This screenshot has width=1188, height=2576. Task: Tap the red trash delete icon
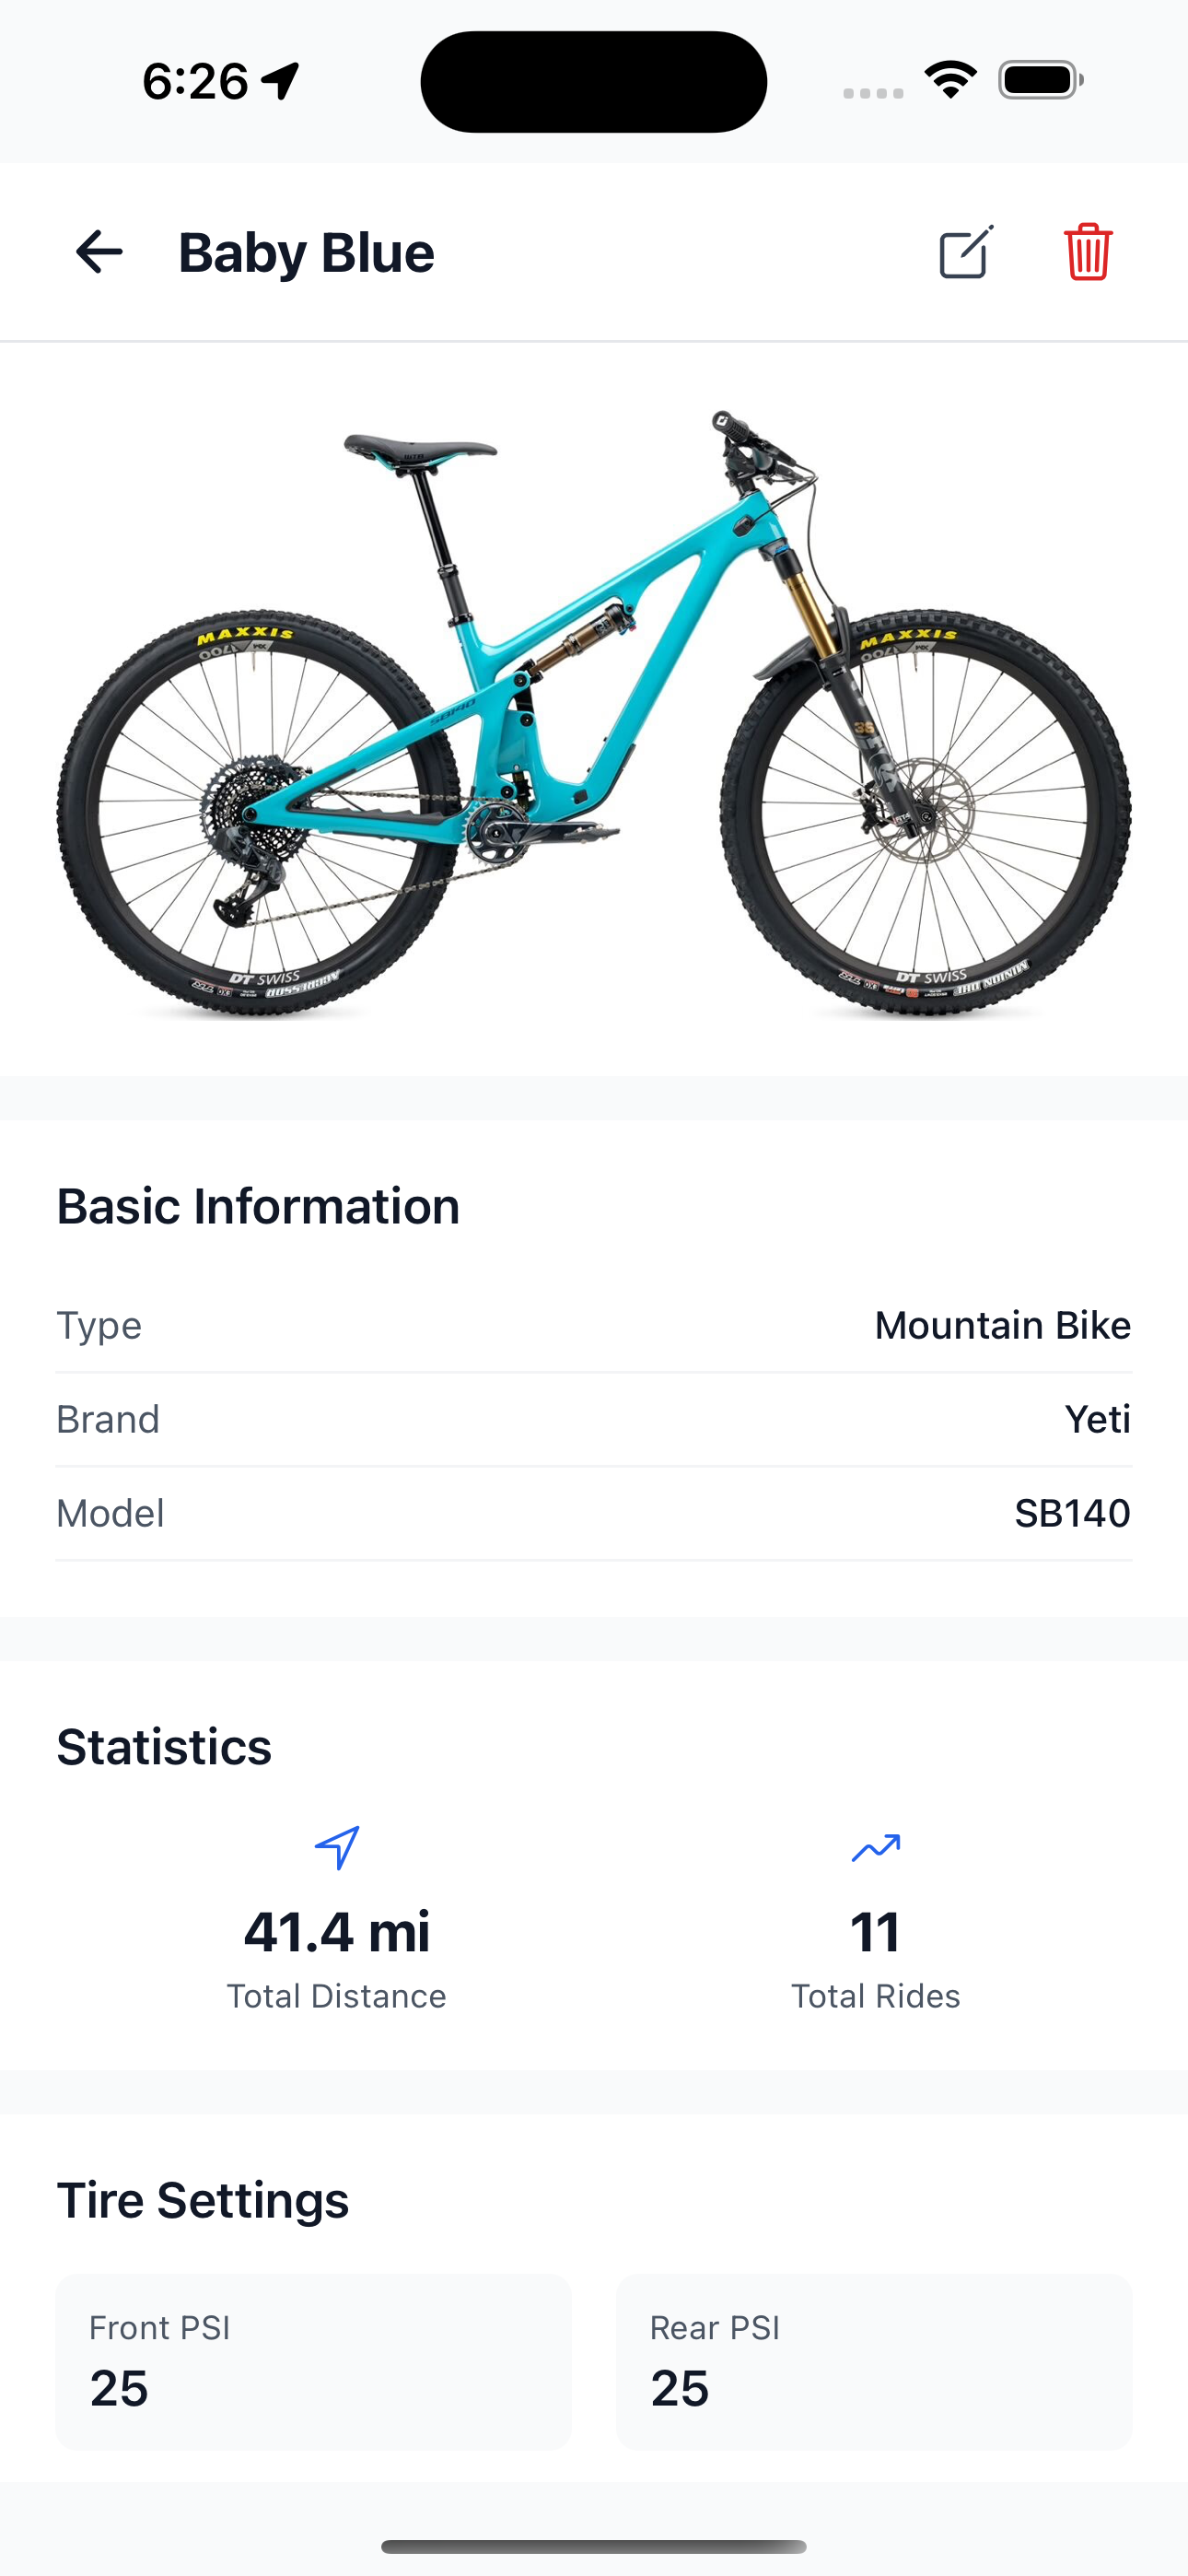(x=1088, y=252)
